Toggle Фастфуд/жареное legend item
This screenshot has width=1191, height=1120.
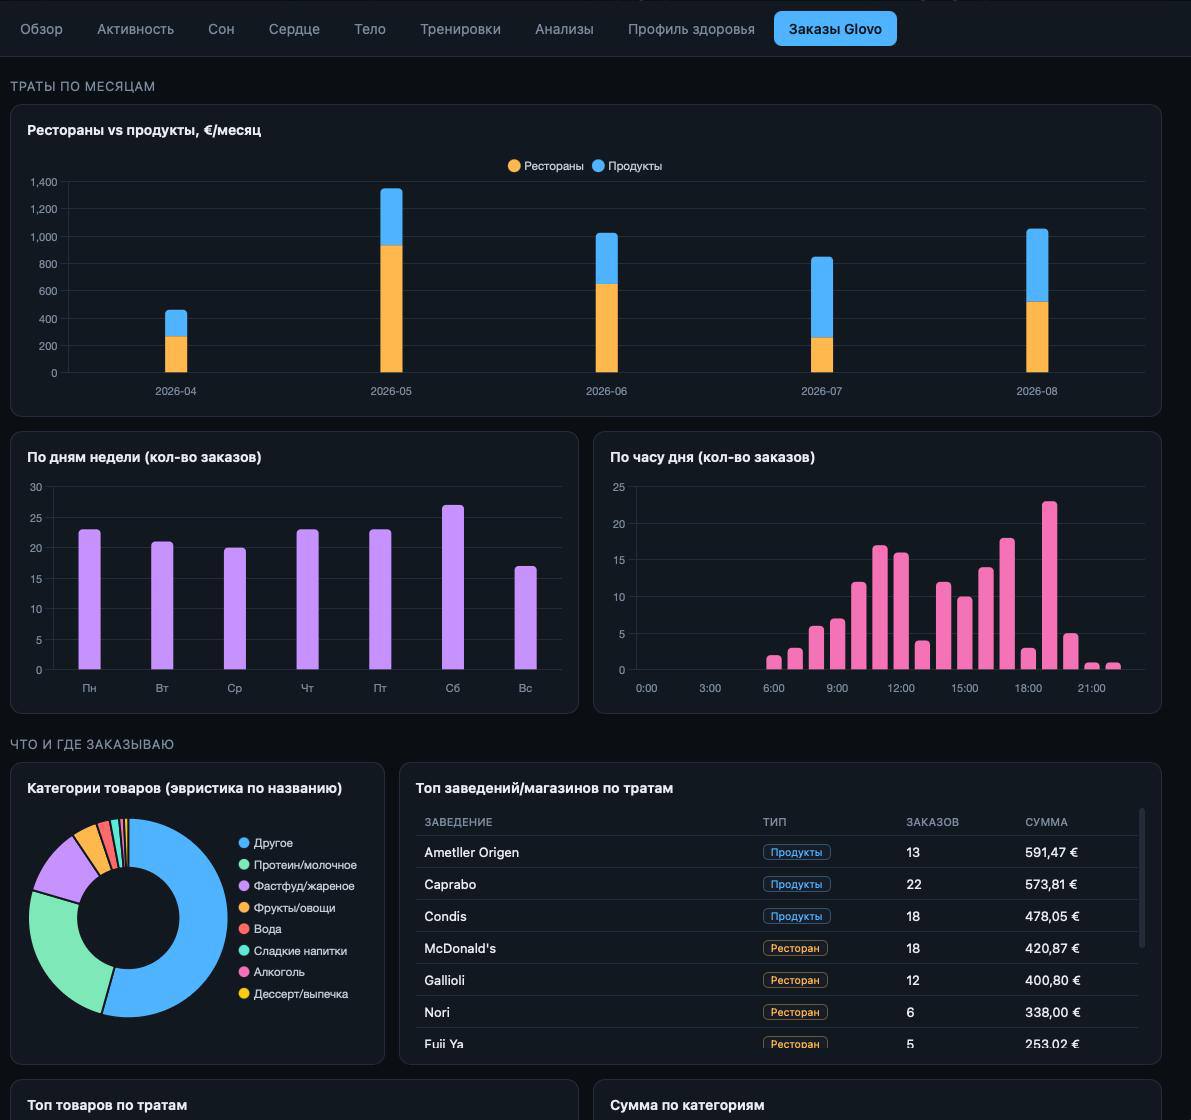pos(296,886)
